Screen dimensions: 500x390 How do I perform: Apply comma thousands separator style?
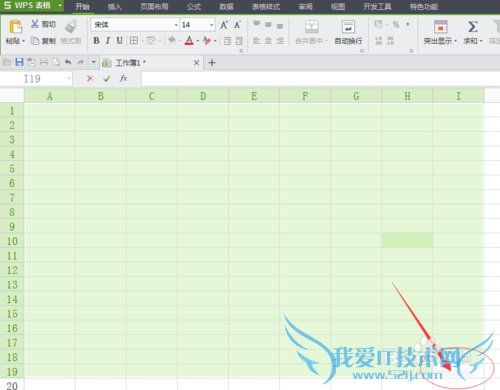point(408,24)
